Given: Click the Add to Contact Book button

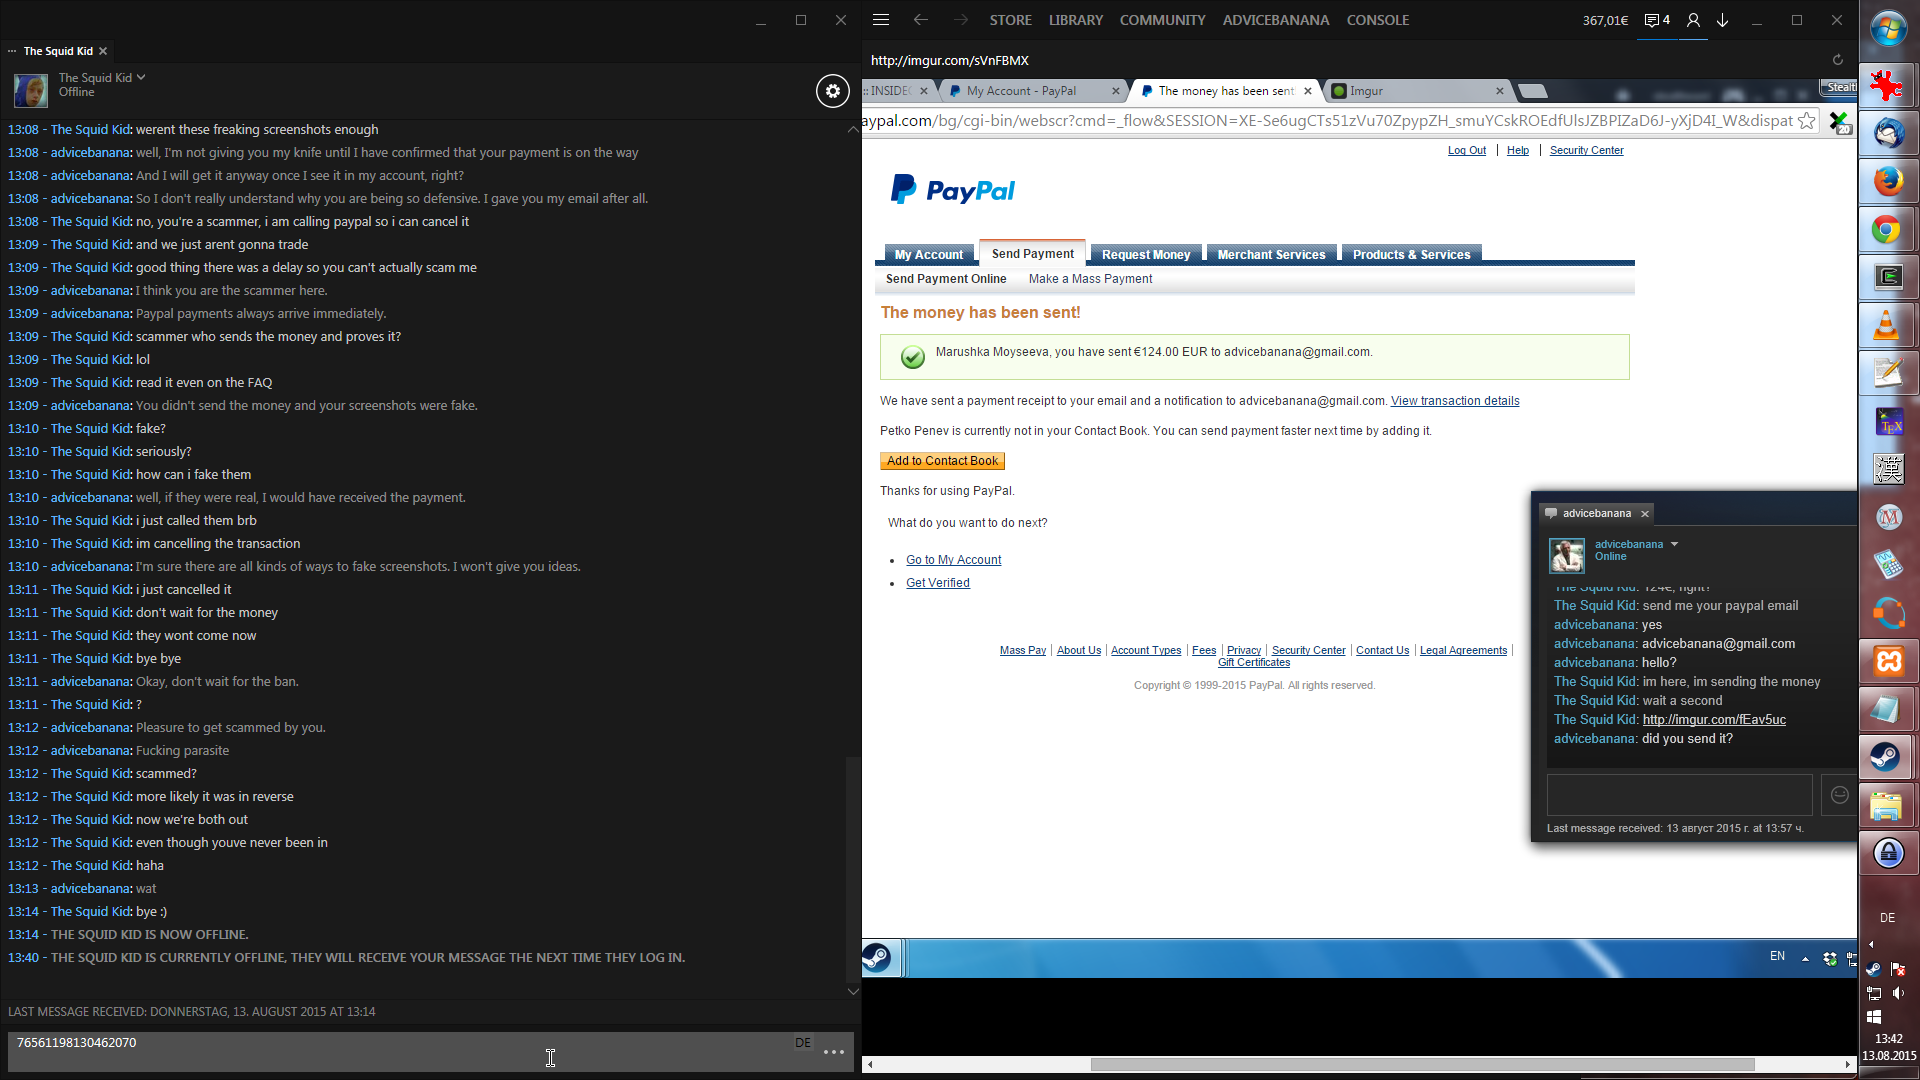Looking at the screenshot, I should coord(942,461).
